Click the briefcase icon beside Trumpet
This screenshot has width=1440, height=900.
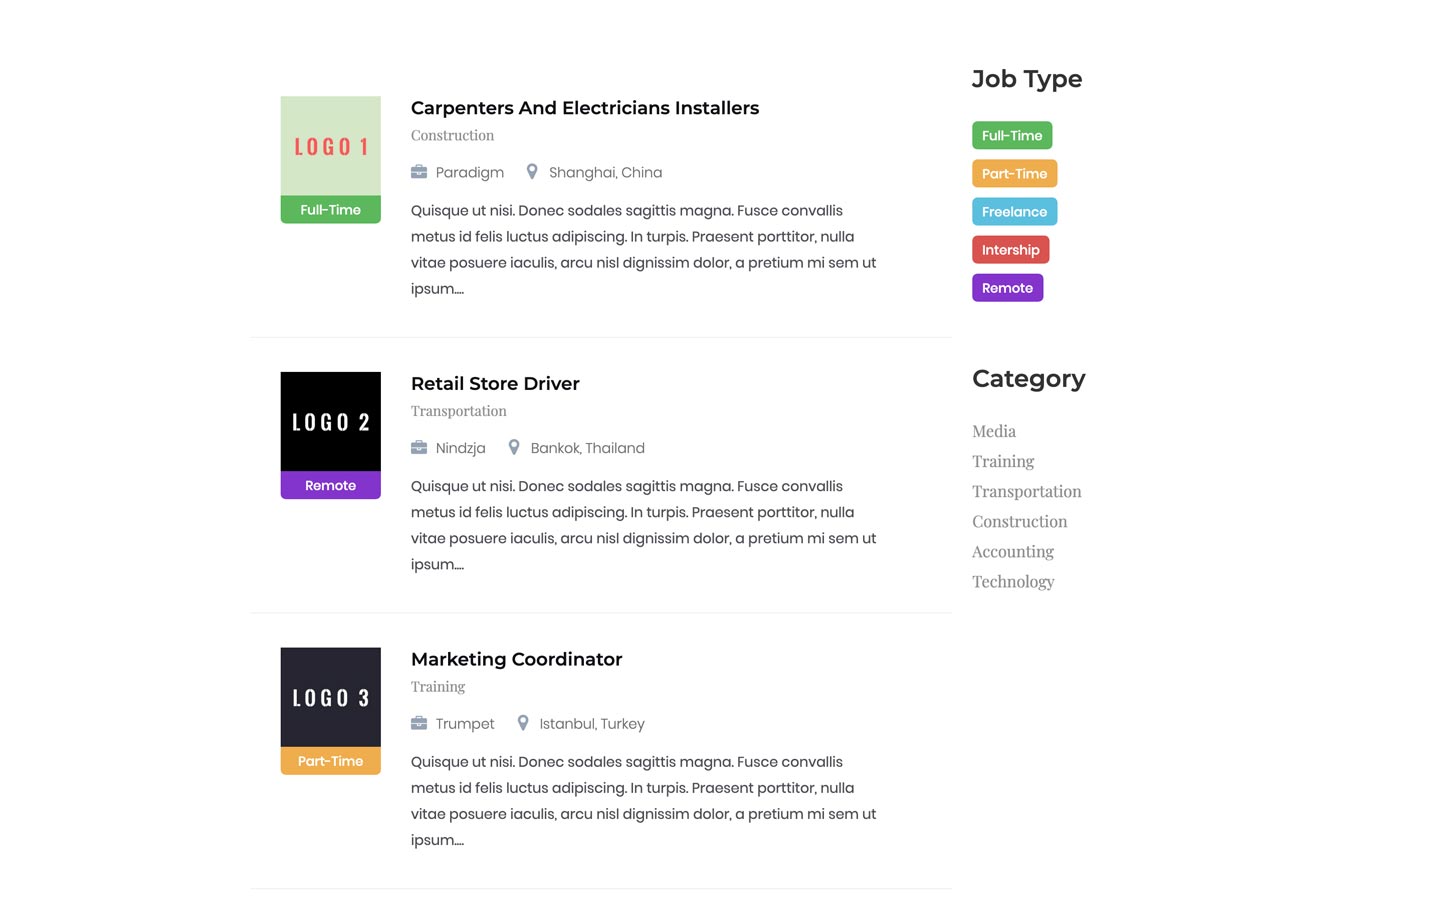[x=418, y=723]
